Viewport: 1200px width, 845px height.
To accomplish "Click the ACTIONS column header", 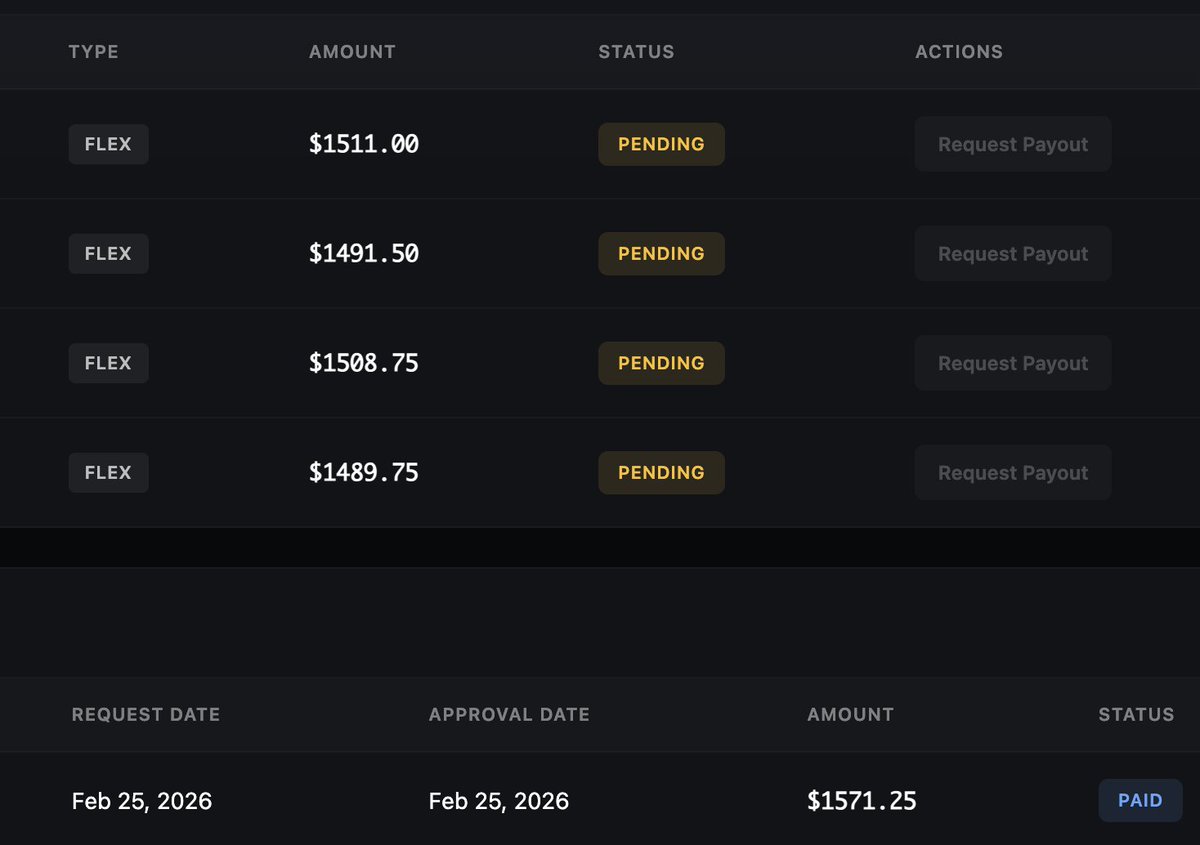I will (958, 52).
